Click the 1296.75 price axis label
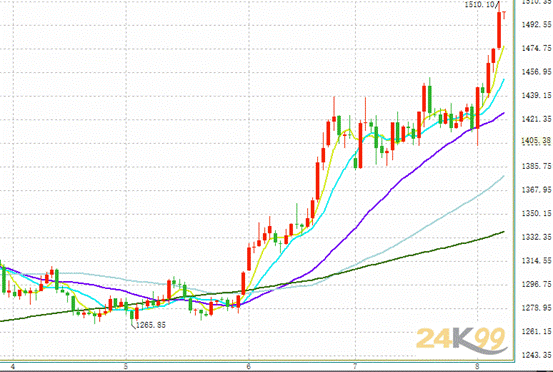The height and width of the screenshot is (372, 553). (x=537, y=284)
